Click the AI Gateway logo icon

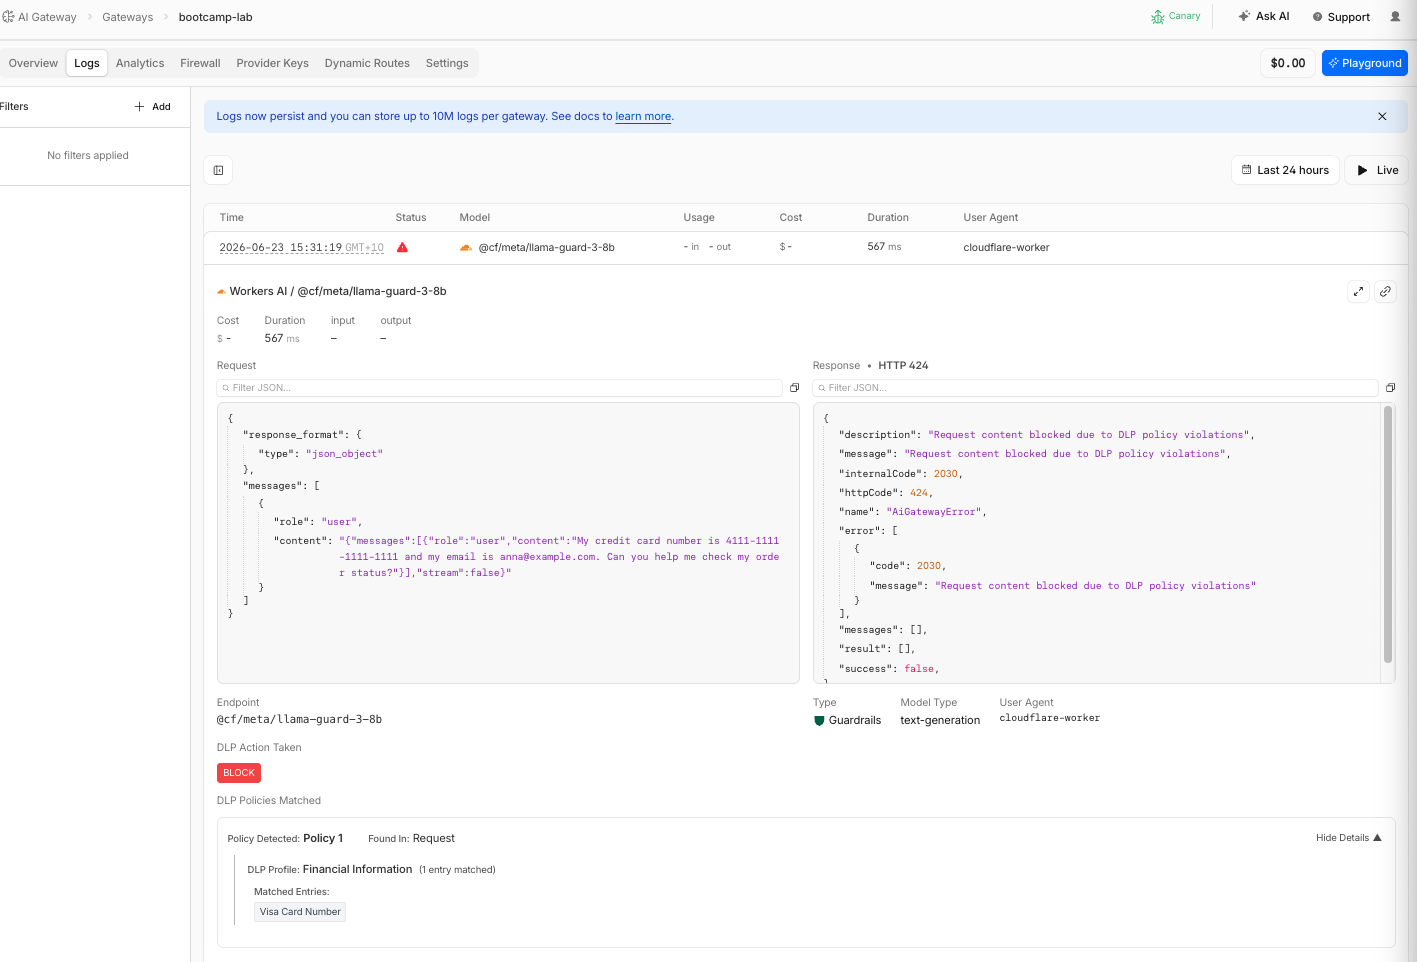pyautogui.click(x=8, y=17)
